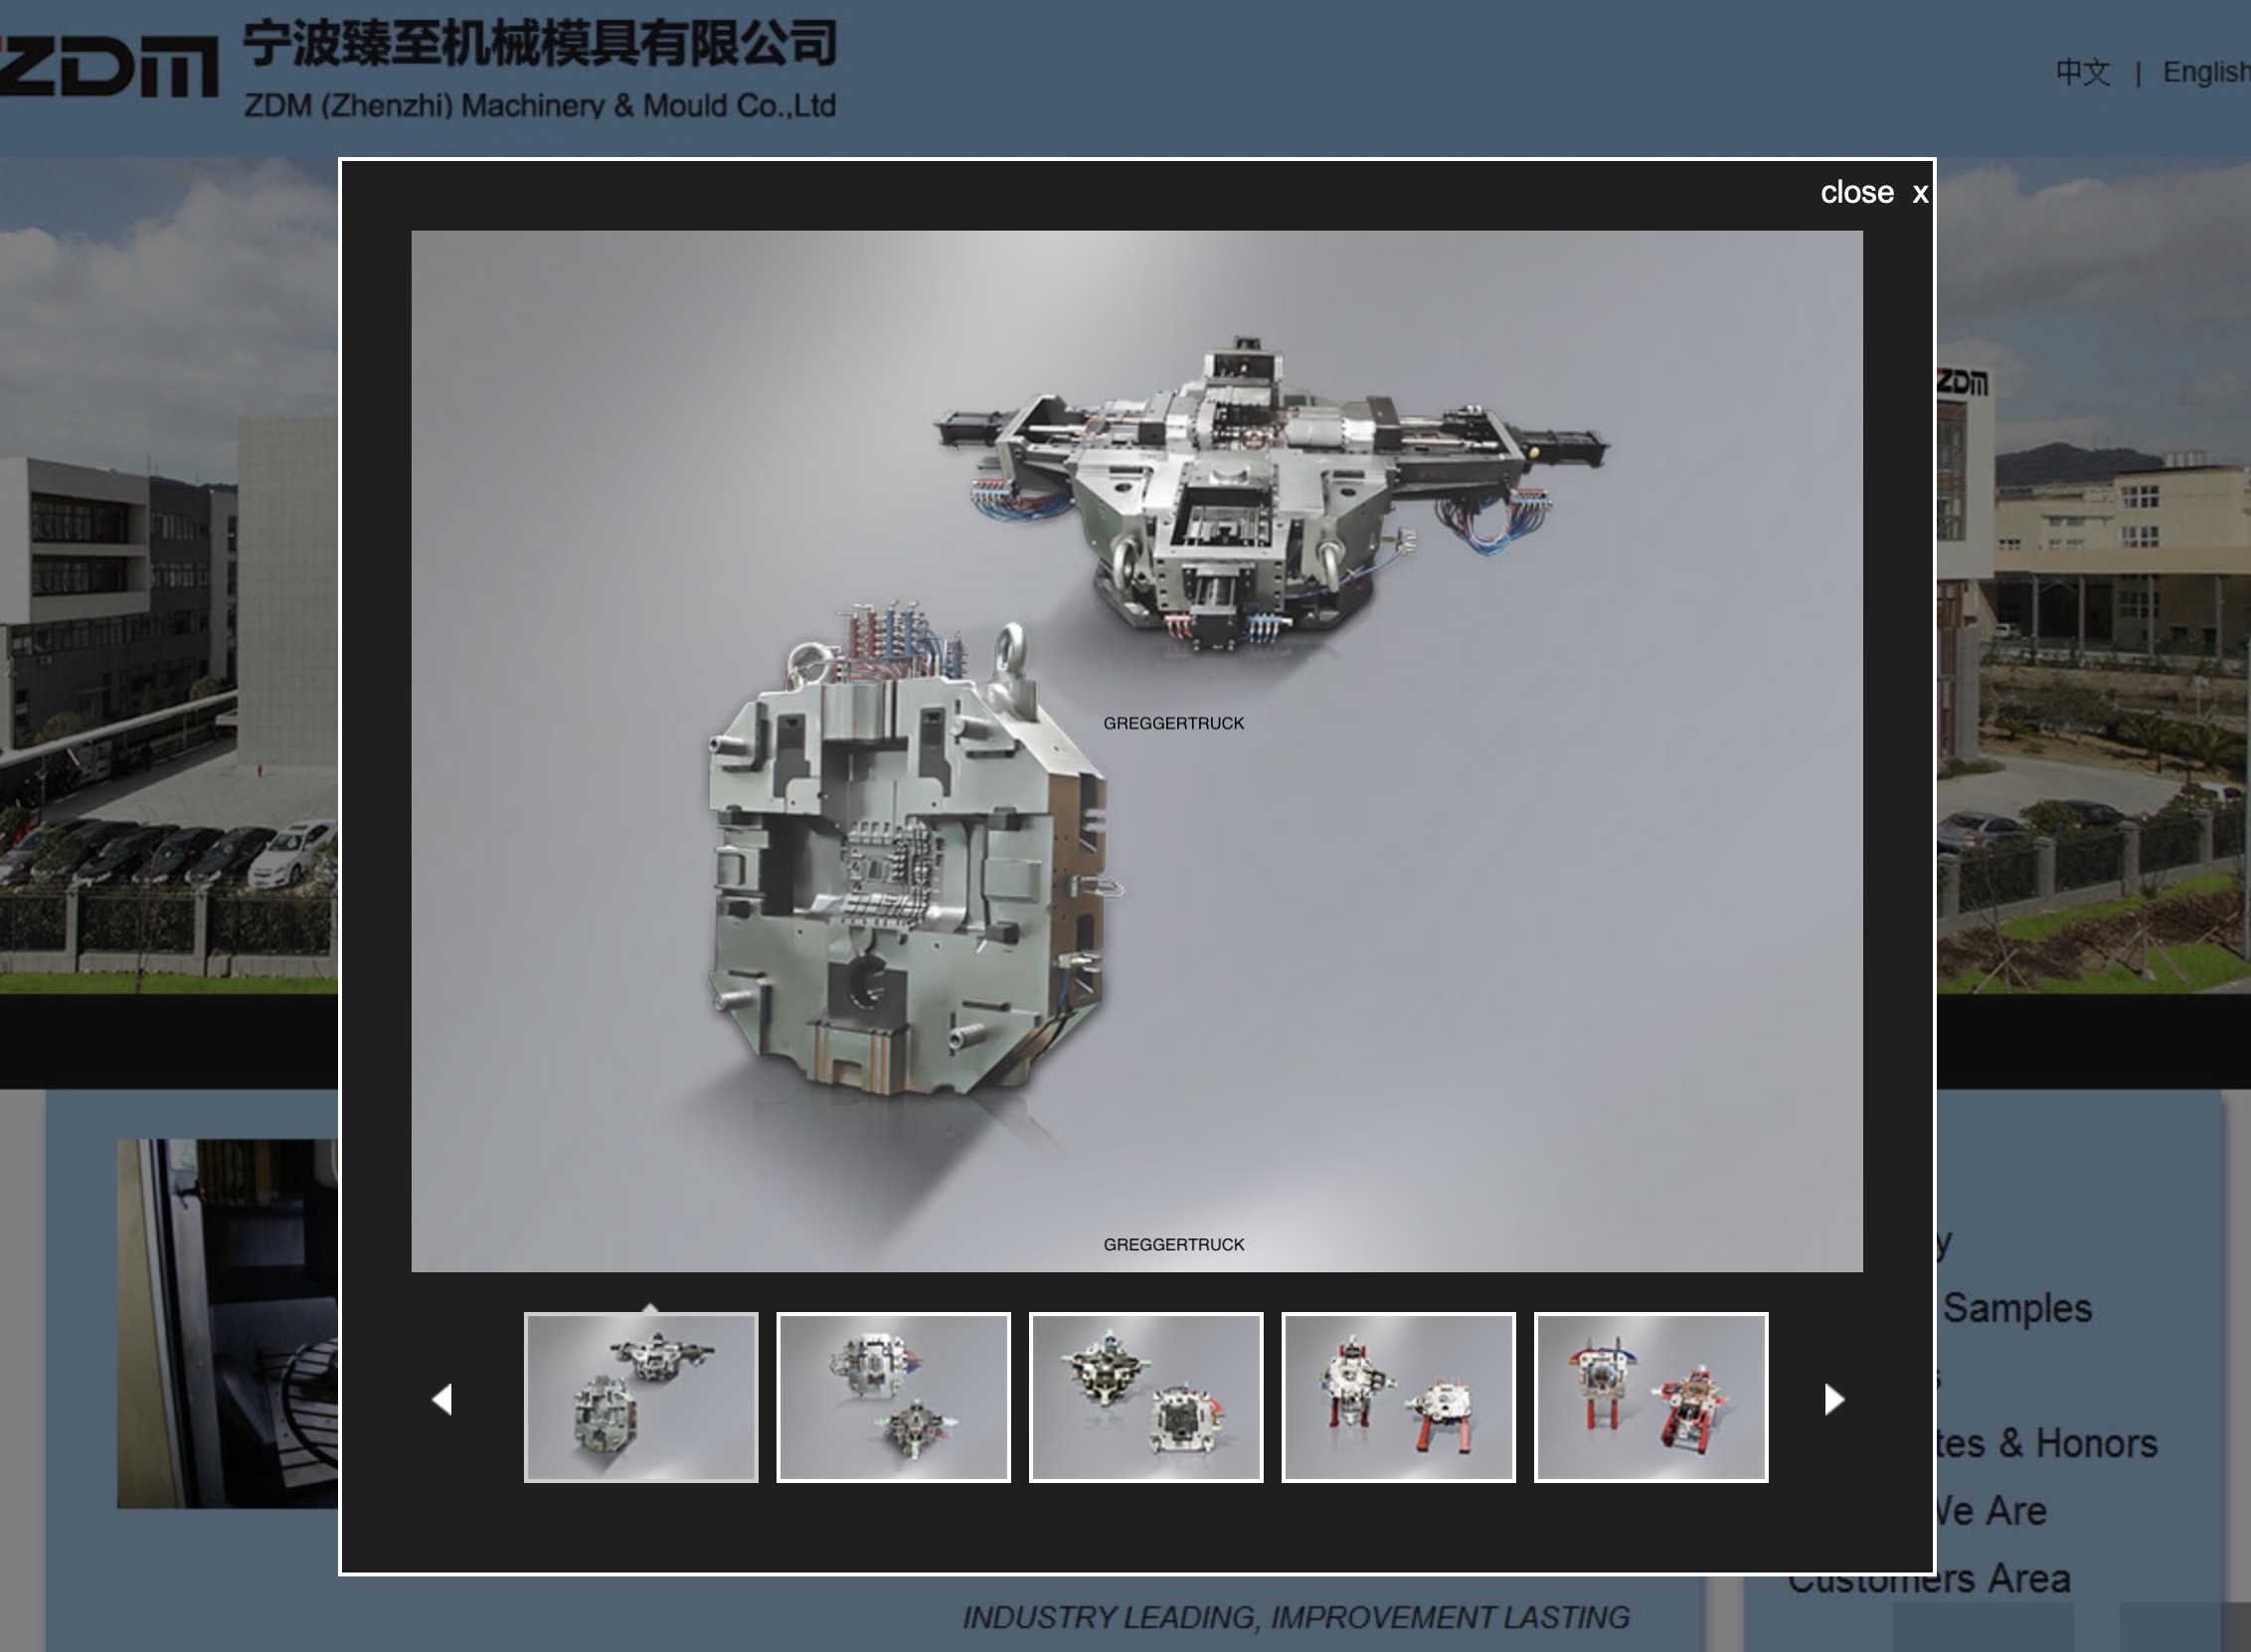Select the fifth thumbnail in gallery strip
Screen dimensions: 2251x1652
(x=1651, y=1397)
